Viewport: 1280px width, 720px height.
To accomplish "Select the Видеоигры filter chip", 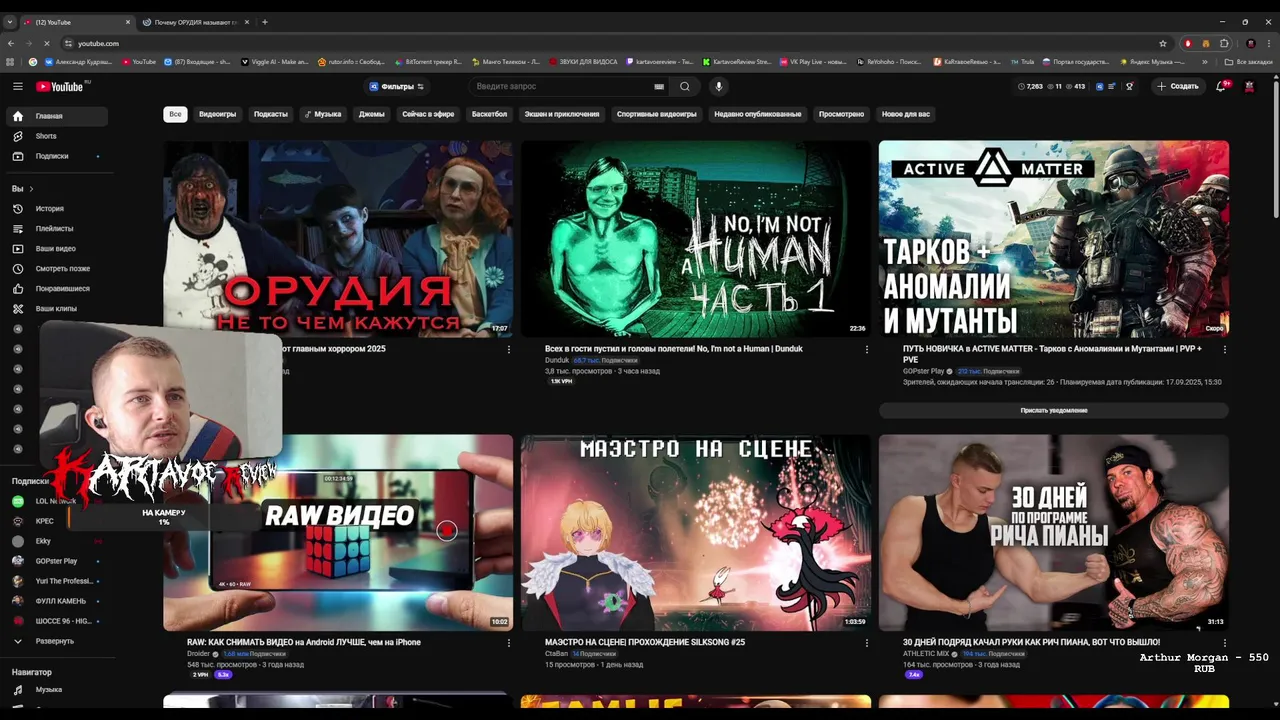I will click(217, 114).
